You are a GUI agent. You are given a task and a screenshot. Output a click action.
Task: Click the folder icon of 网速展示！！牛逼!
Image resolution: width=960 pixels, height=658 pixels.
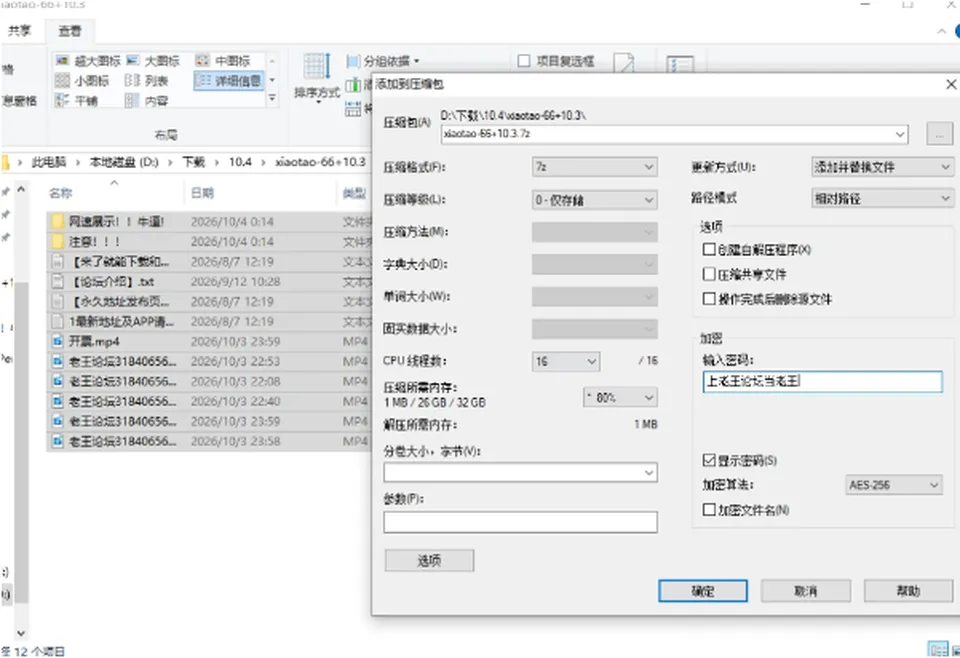coord(58,222)
